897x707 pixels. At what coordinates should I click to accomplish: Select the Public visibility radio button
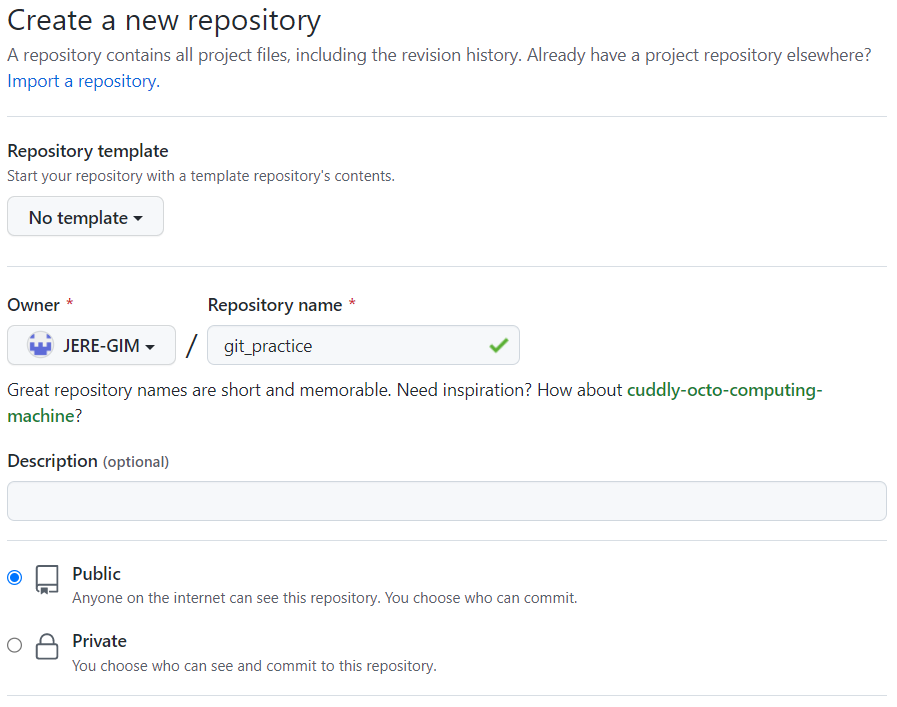point(15,577)
